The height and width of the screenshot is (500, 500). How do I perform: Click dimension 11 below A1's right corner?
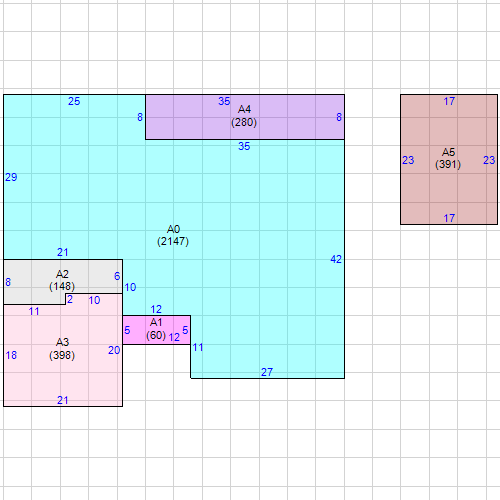tap(198, 348)
